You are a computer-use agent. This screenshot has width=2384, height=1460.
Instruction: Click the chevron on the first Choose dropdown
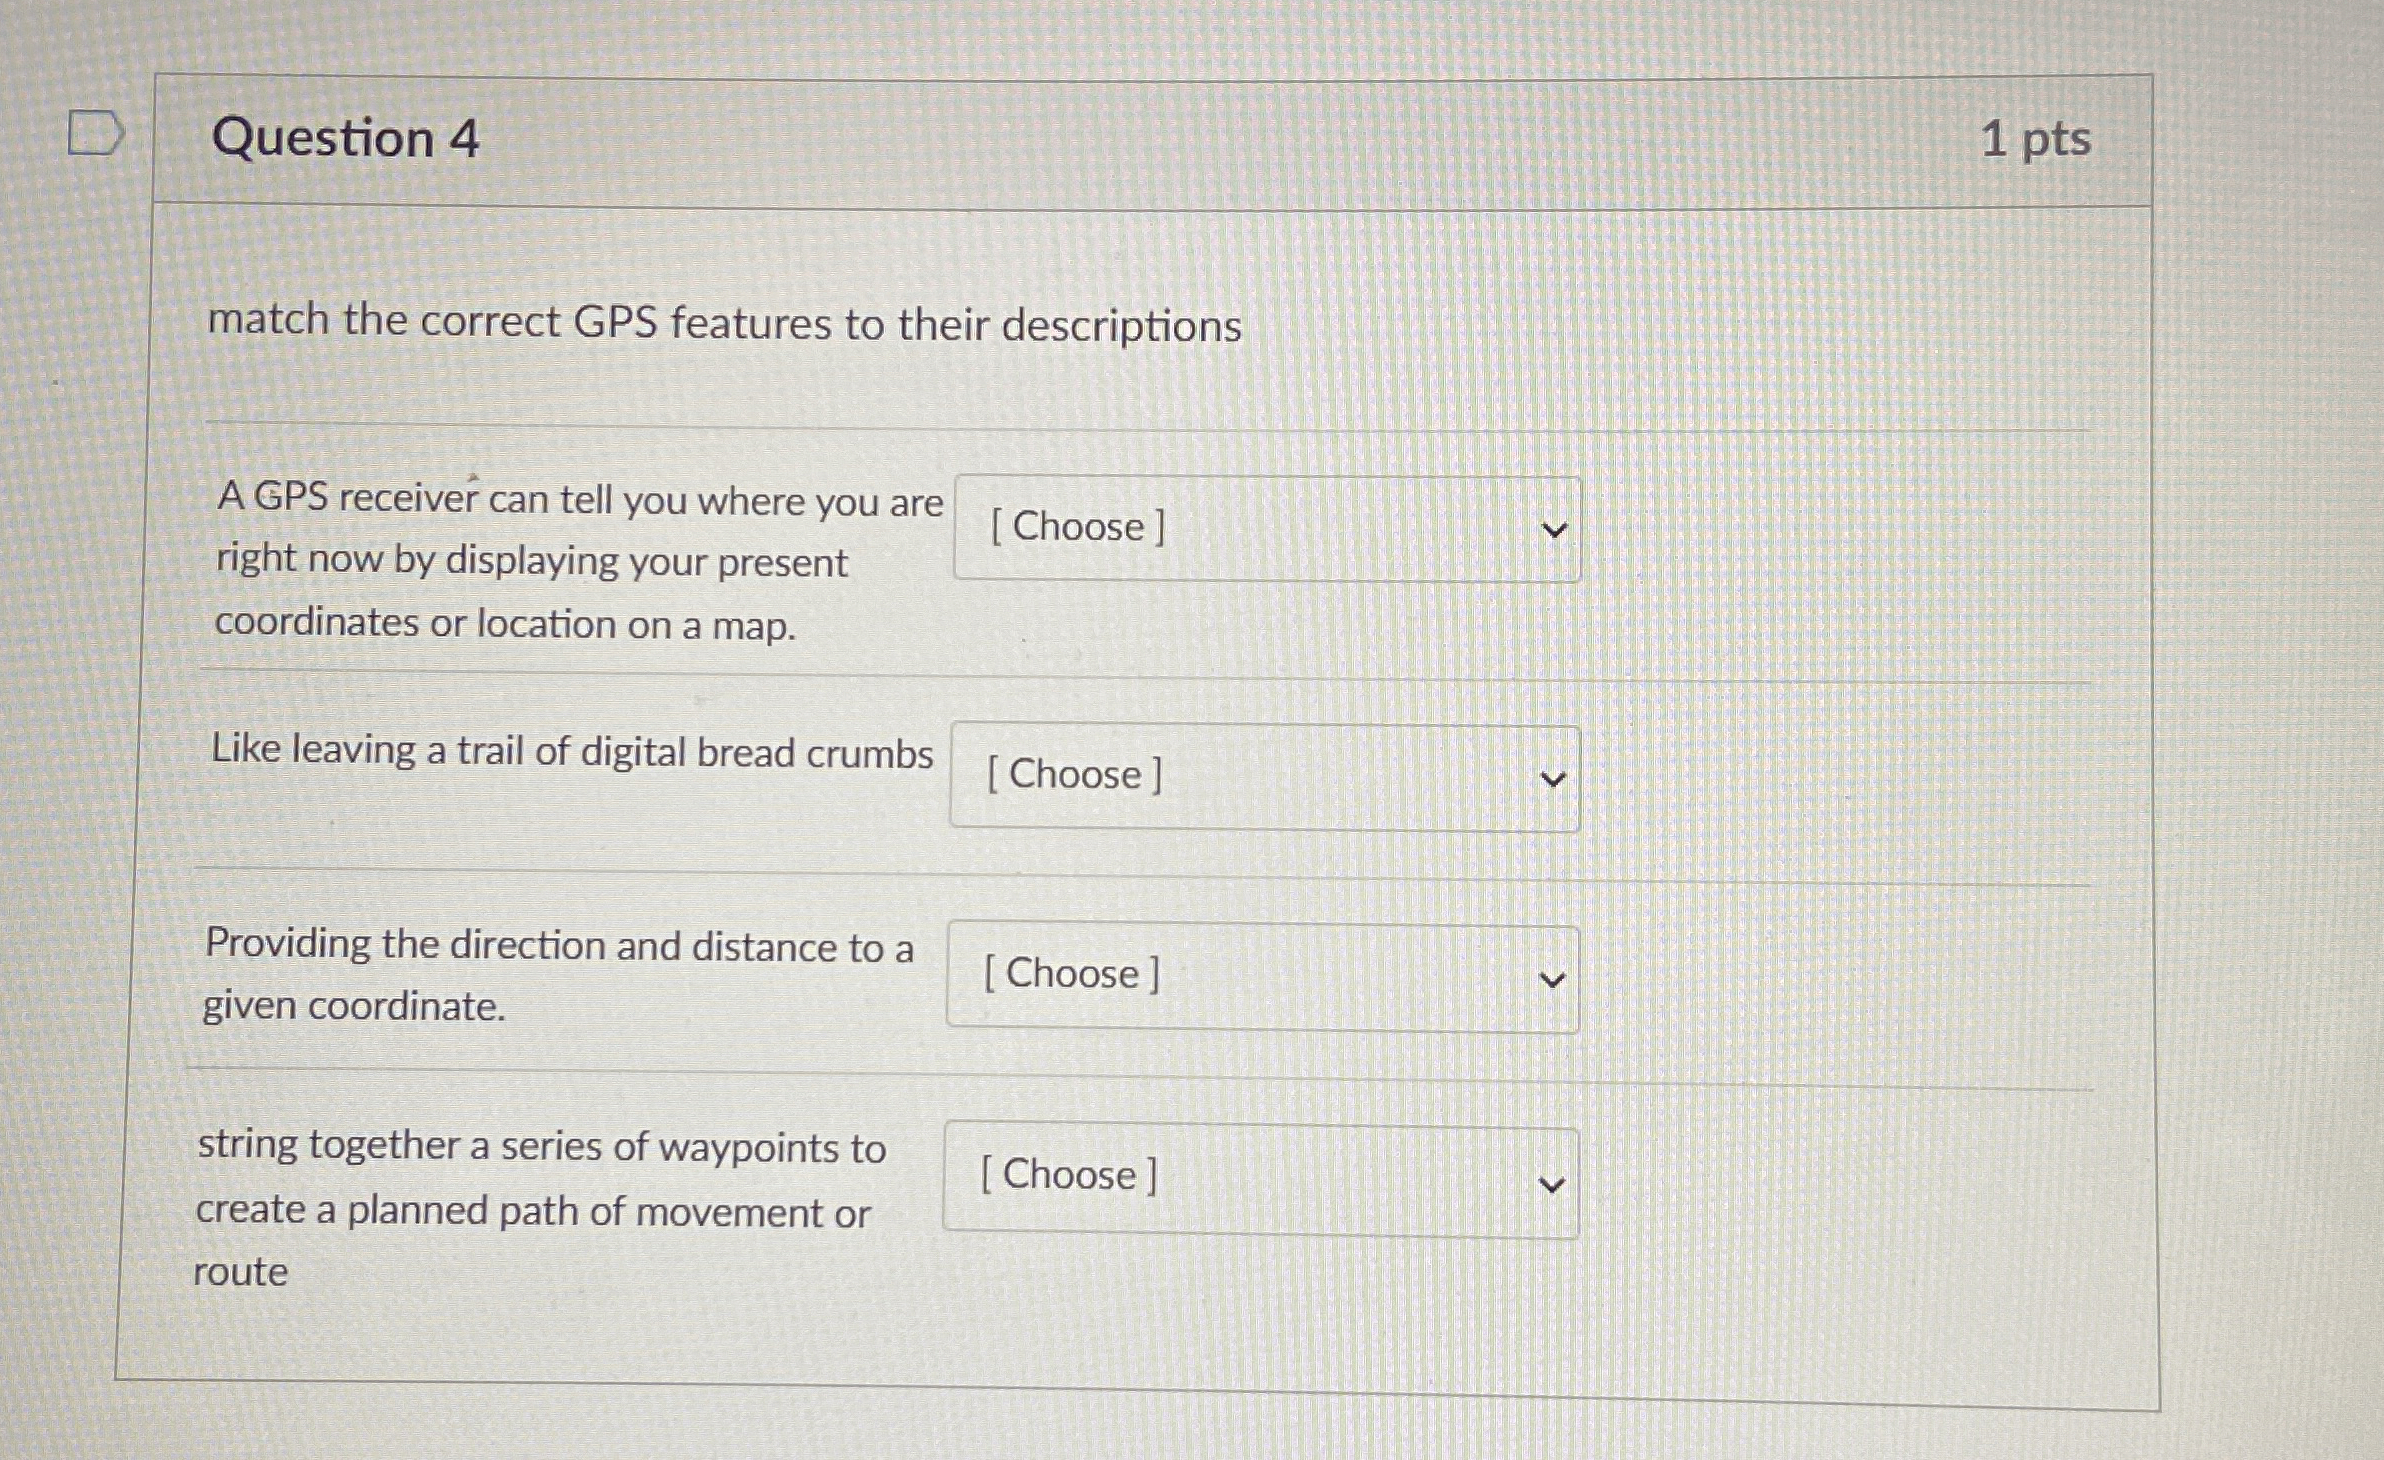pos(1552,531)
